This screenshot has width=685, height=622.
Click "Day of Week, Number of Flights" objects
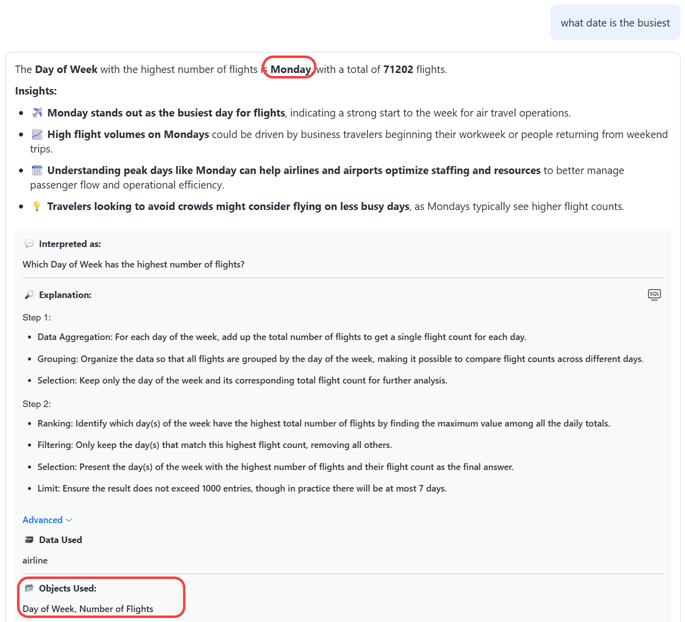[88, 609]
